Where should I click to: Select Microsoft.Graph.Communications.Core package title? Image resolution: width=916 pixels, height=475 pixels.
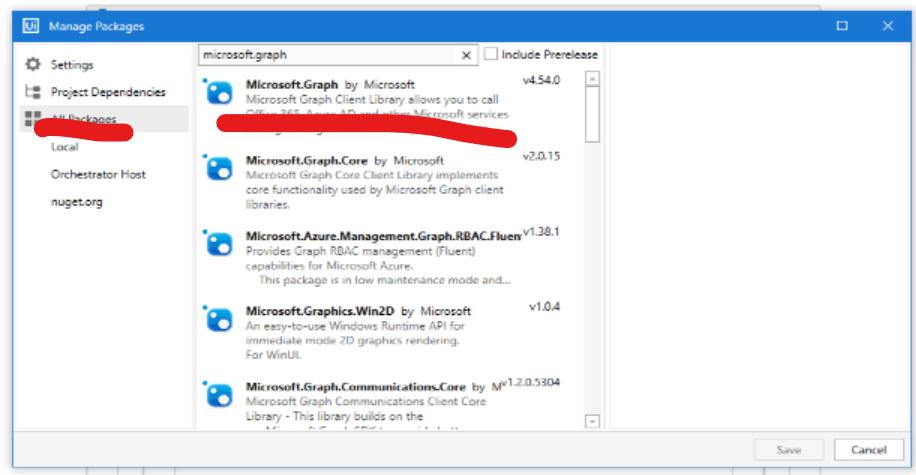tap(356, 387)
